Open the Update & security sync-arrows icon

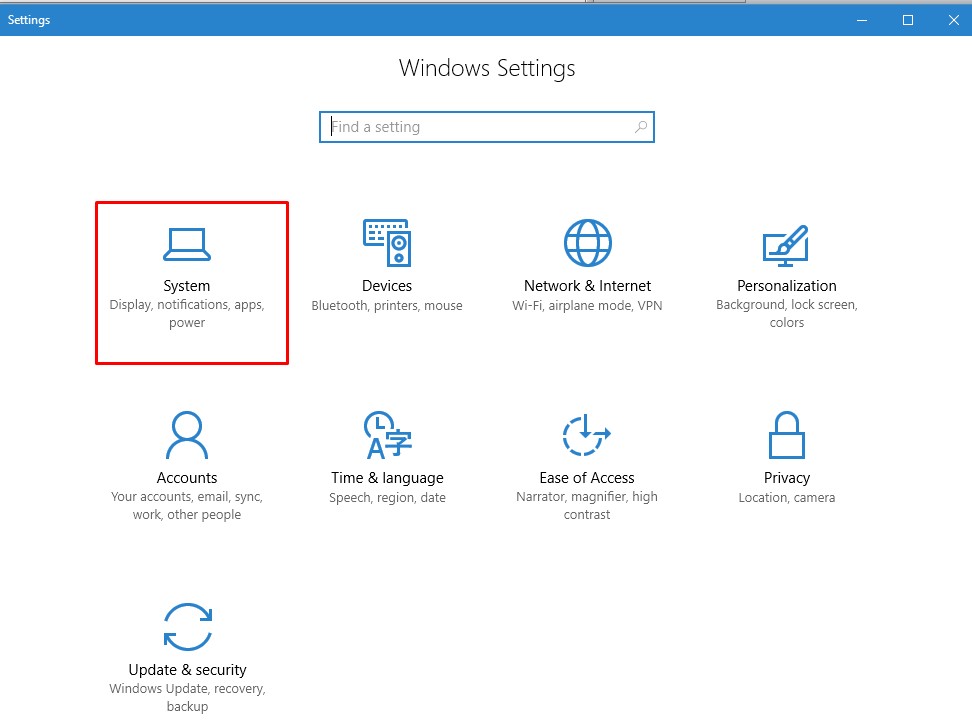188,627
